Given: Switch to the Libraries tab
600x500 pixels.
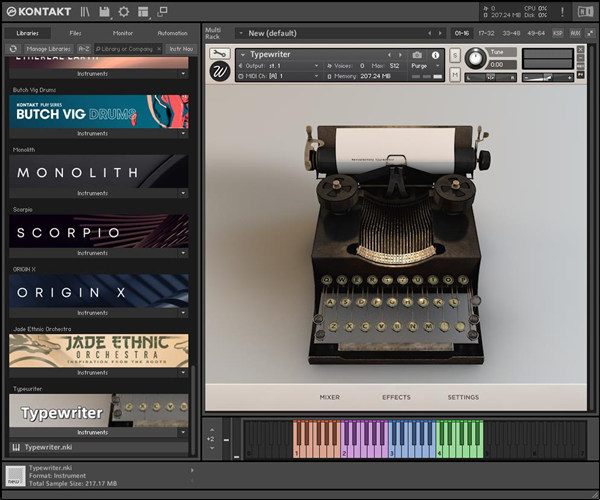Looking at the screenshot, I should 28,33.
